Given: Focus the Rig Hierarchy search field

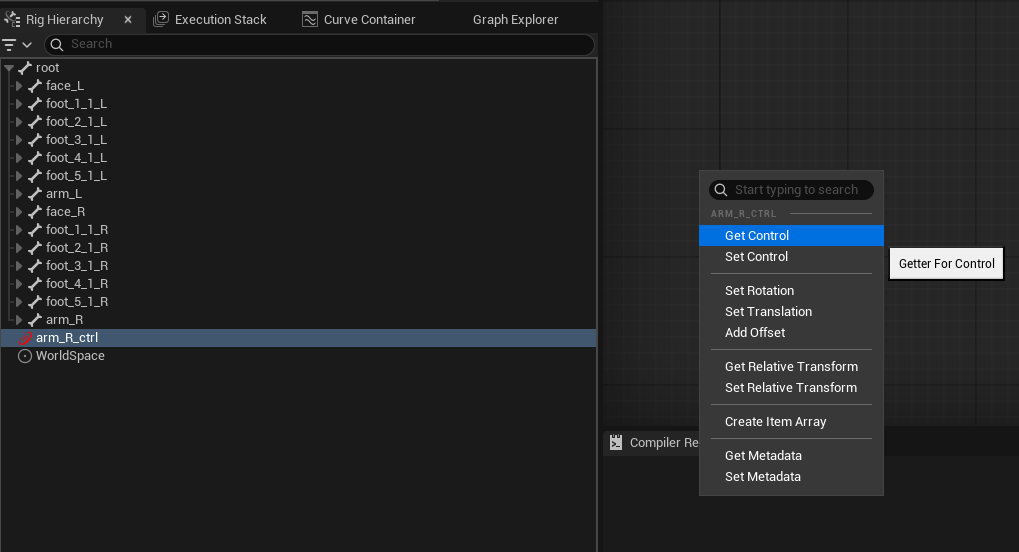Looking at the screenshot, I should [319, 44].
